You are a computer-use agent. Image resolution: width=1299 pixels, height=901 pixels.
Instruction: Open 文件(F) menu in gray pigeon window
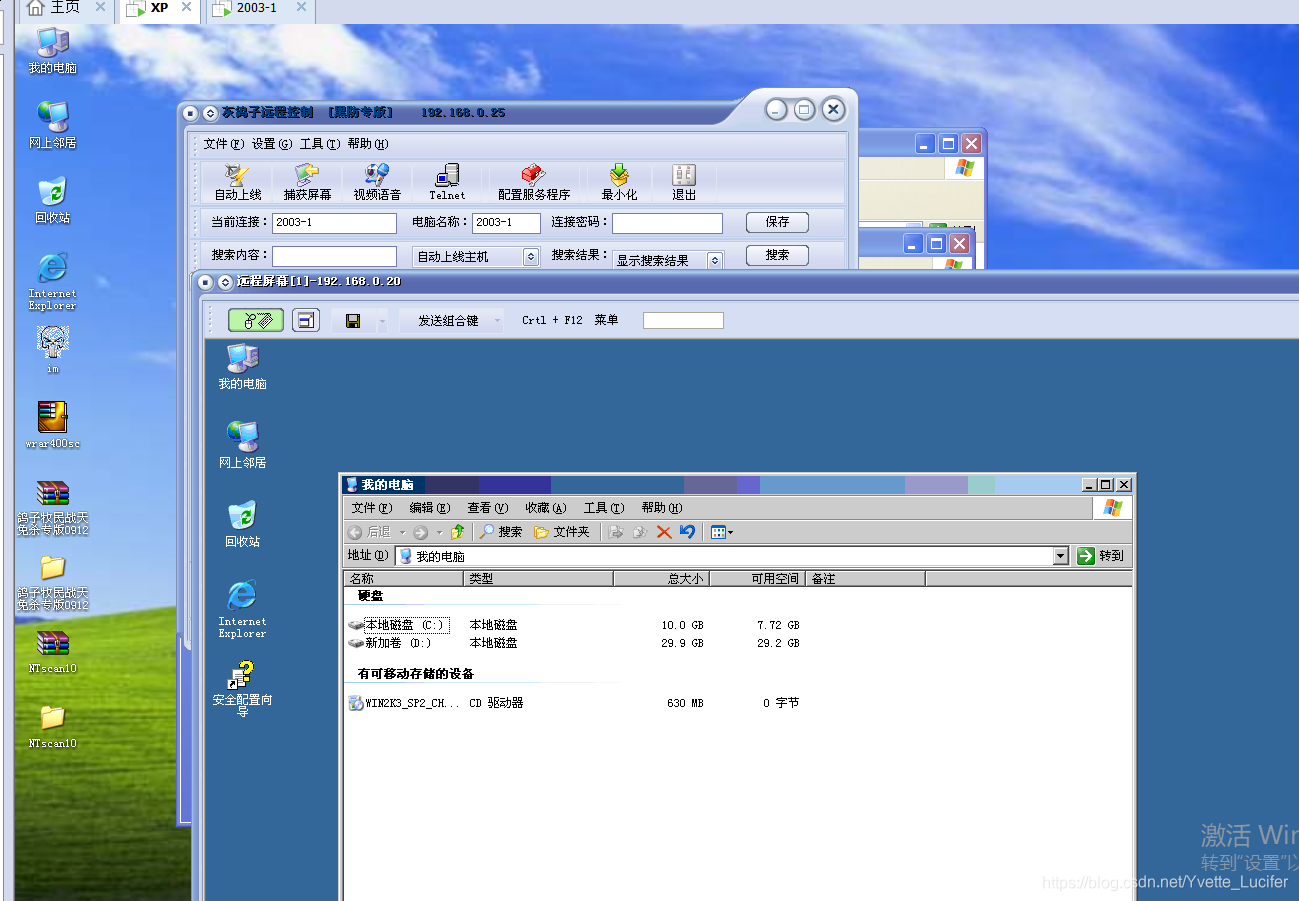pyautogui.click(x=224, y=144)
